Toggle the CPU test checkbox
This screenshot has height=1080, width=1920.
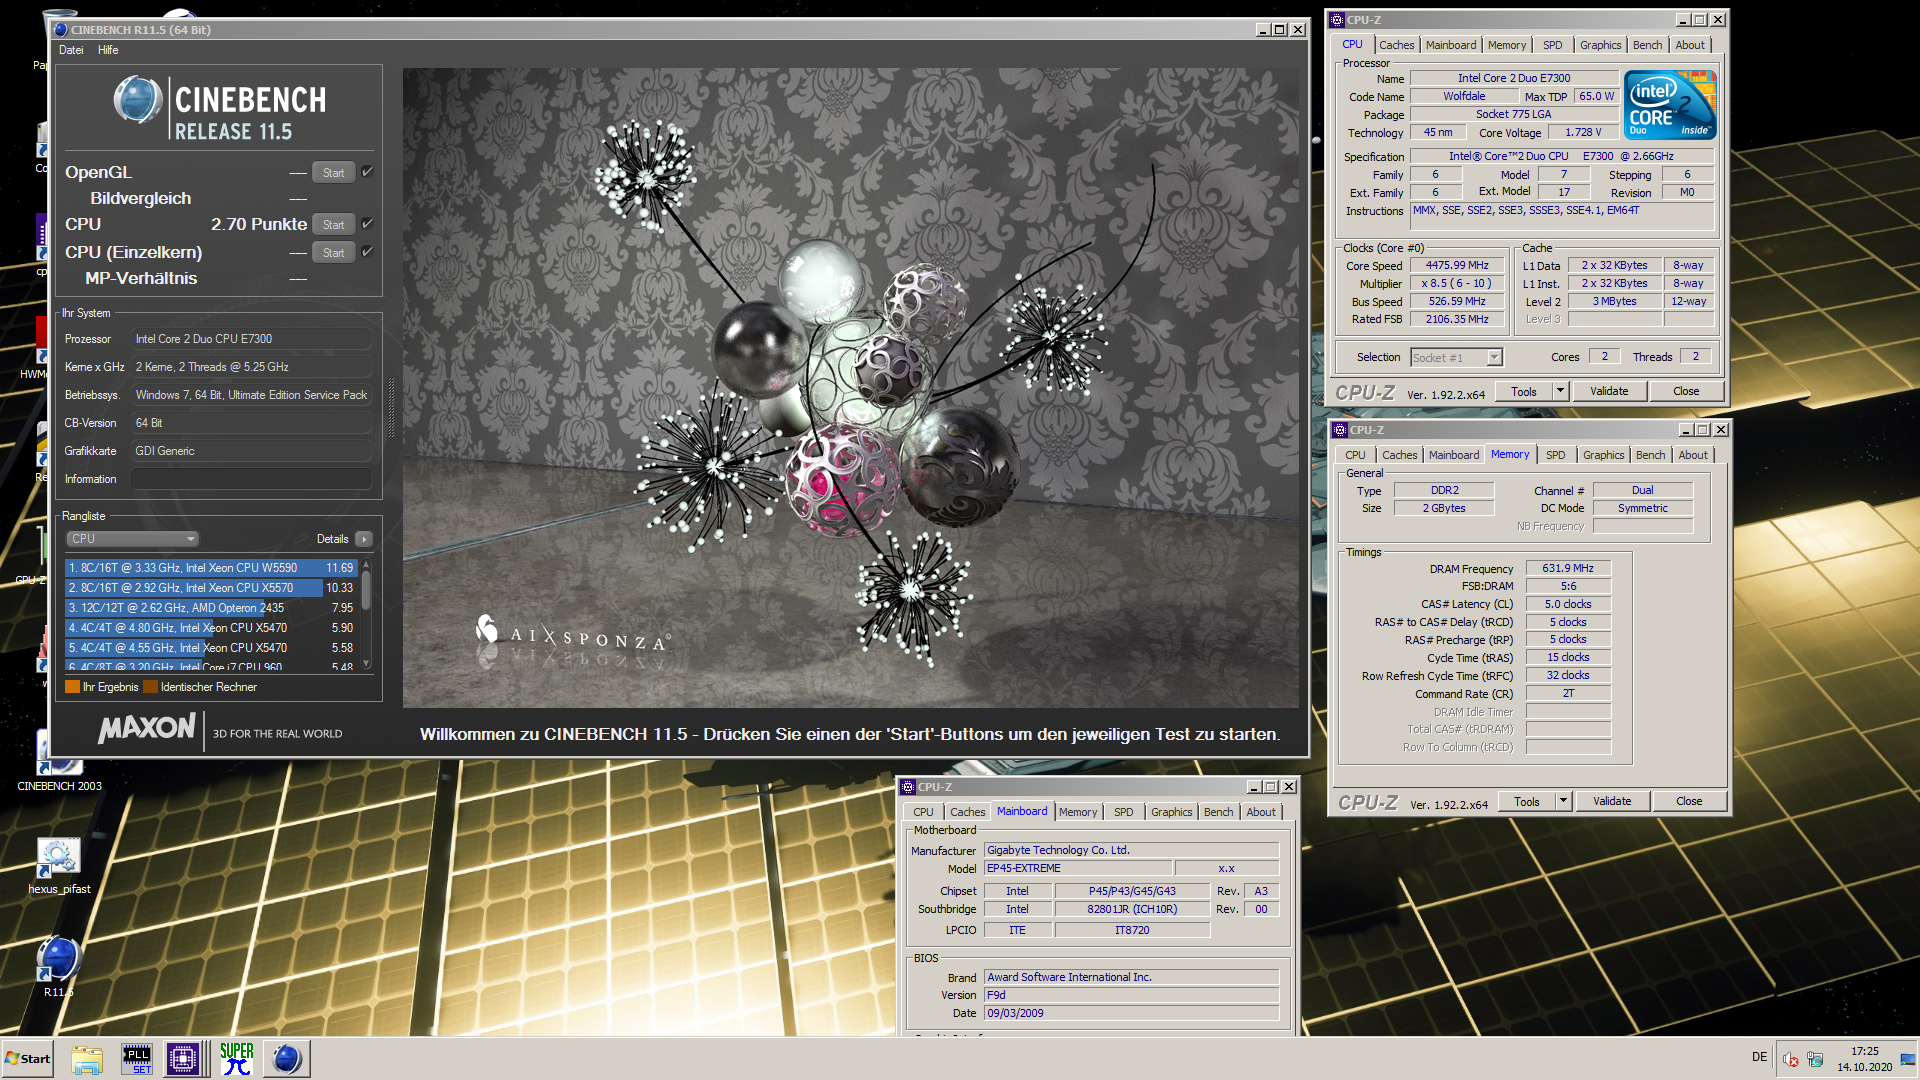(x=367, y=224)
